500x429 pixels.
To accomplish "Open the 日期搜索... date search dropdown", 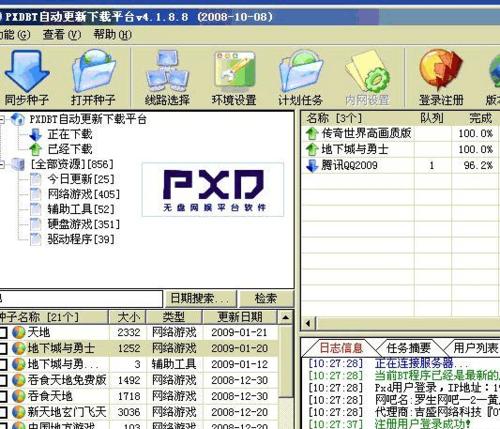I will click(x=201, y=298).
